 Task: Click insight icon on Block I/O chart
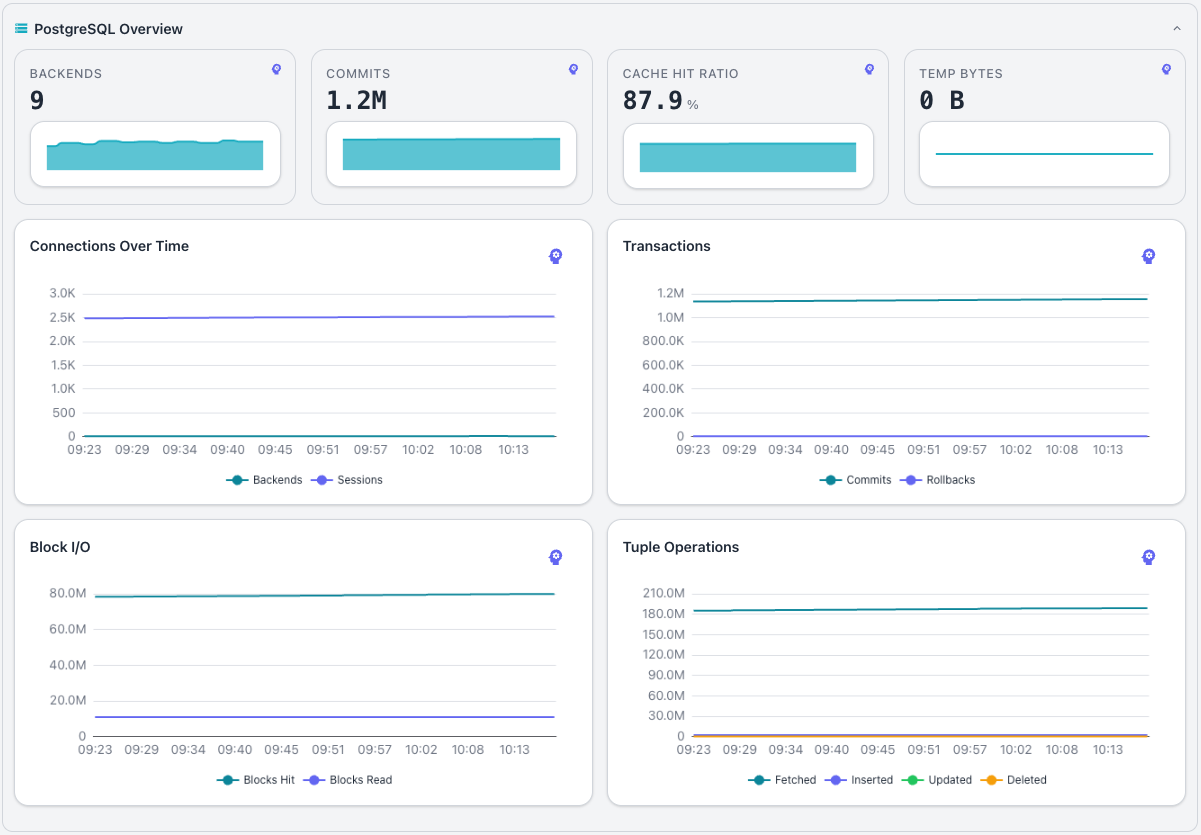(x=556, y=557)
